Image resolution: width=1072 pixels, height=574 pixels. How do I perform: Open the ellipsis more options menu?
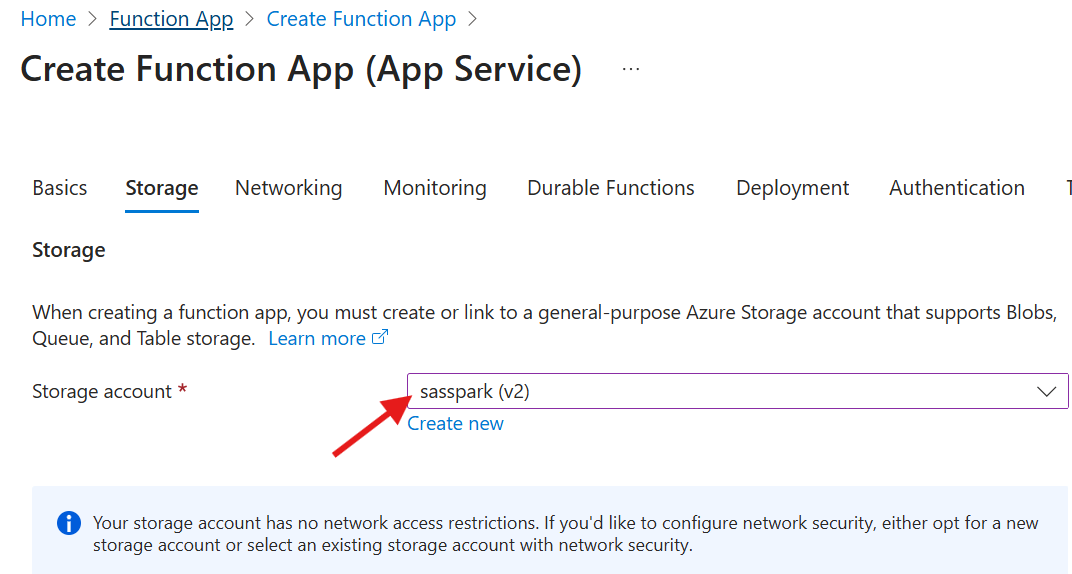(x=630, y=69)
